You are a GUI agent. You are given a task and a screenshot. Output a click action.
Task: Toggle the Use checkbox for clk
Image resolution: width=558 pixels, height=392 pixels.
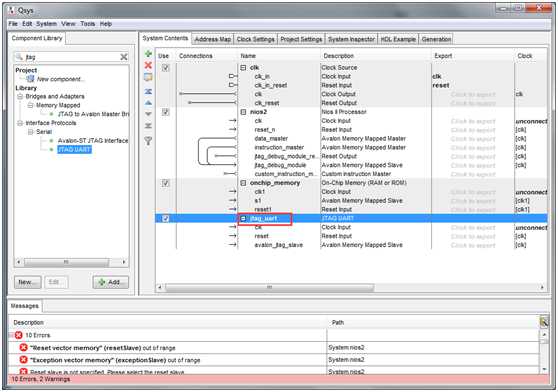[x=165, y=68]
